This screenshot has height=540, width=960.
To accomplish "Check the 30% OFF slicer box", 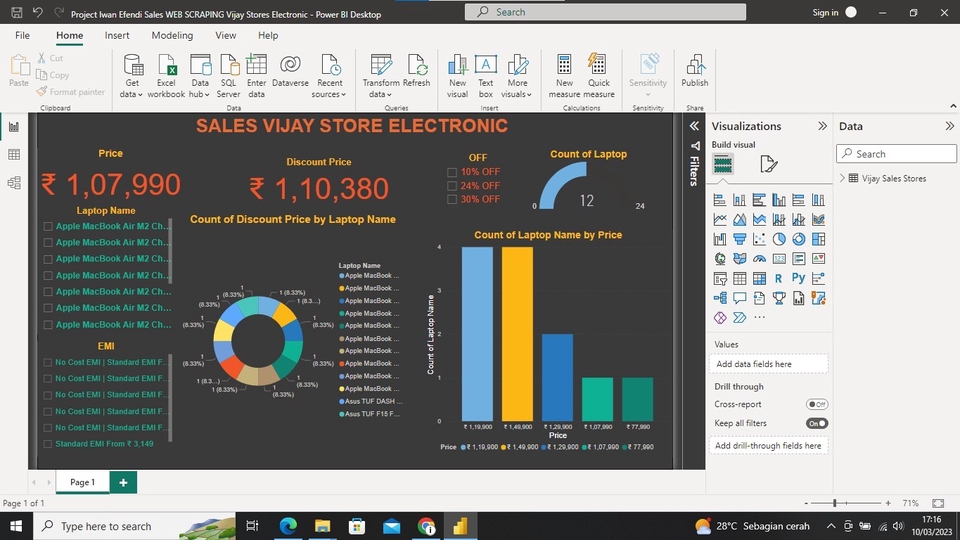I will point(452,199).
